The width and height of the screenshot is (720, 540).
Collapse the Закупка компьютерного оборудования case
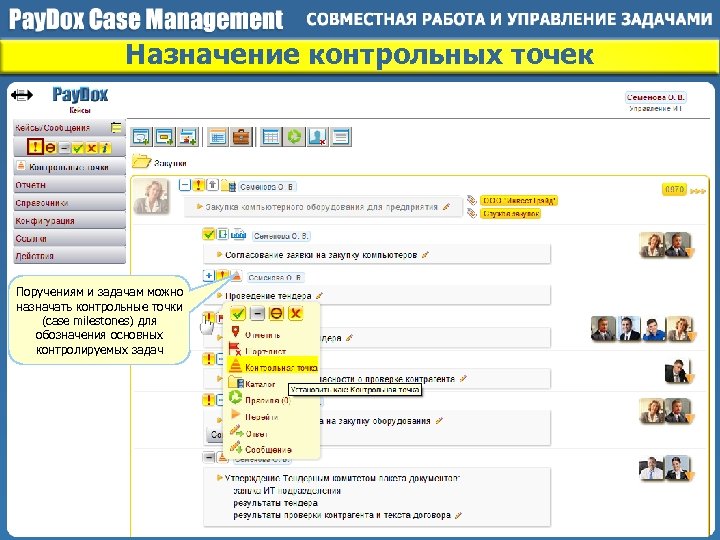click(185, 185)
